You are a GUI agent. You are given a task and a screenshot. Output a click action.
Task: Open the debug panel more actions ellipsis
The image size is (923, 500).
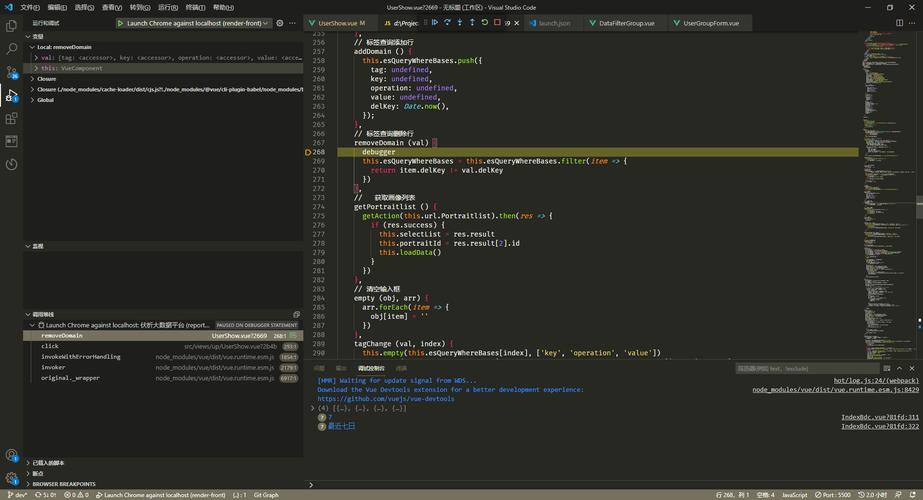[x=293, y=23]
